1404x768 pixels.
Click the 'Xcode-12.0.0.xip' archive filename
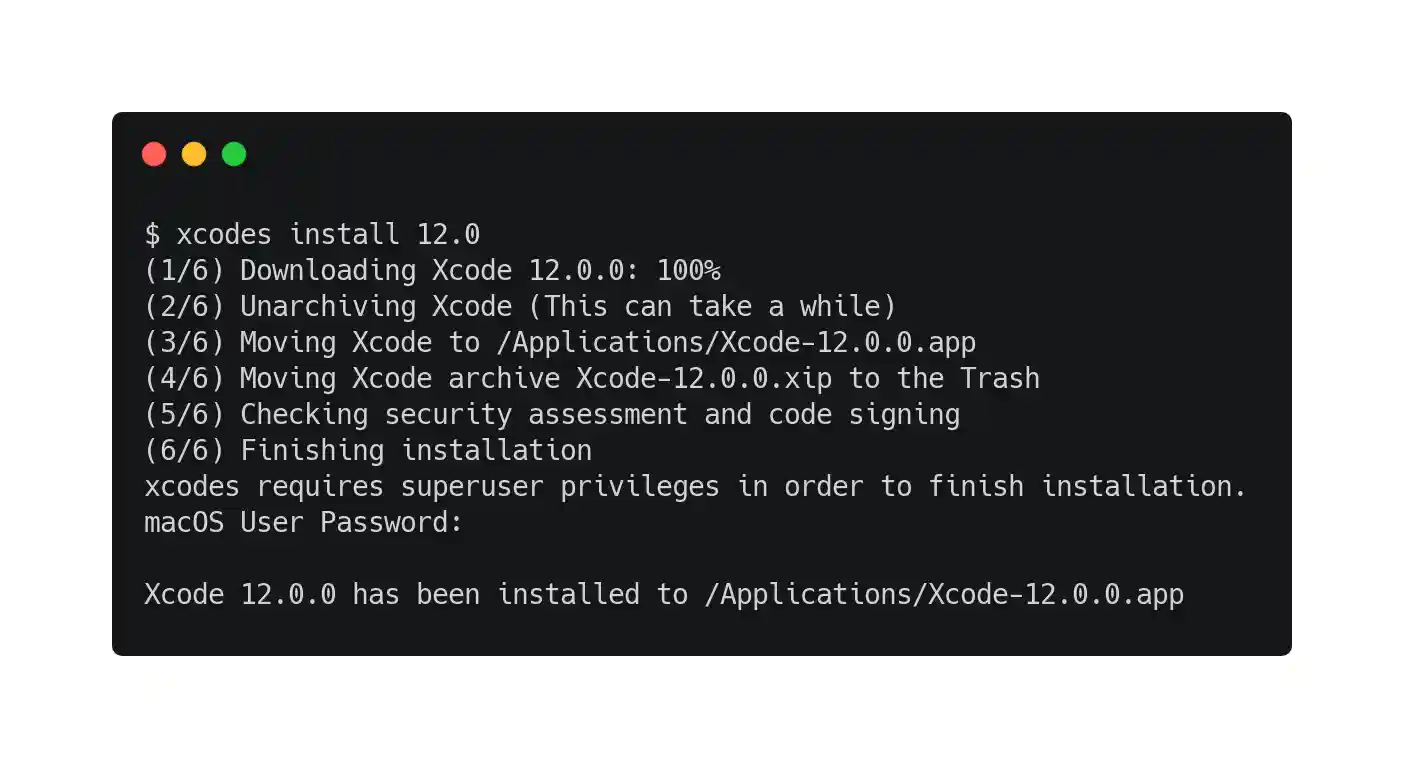(x=704, y=379)
